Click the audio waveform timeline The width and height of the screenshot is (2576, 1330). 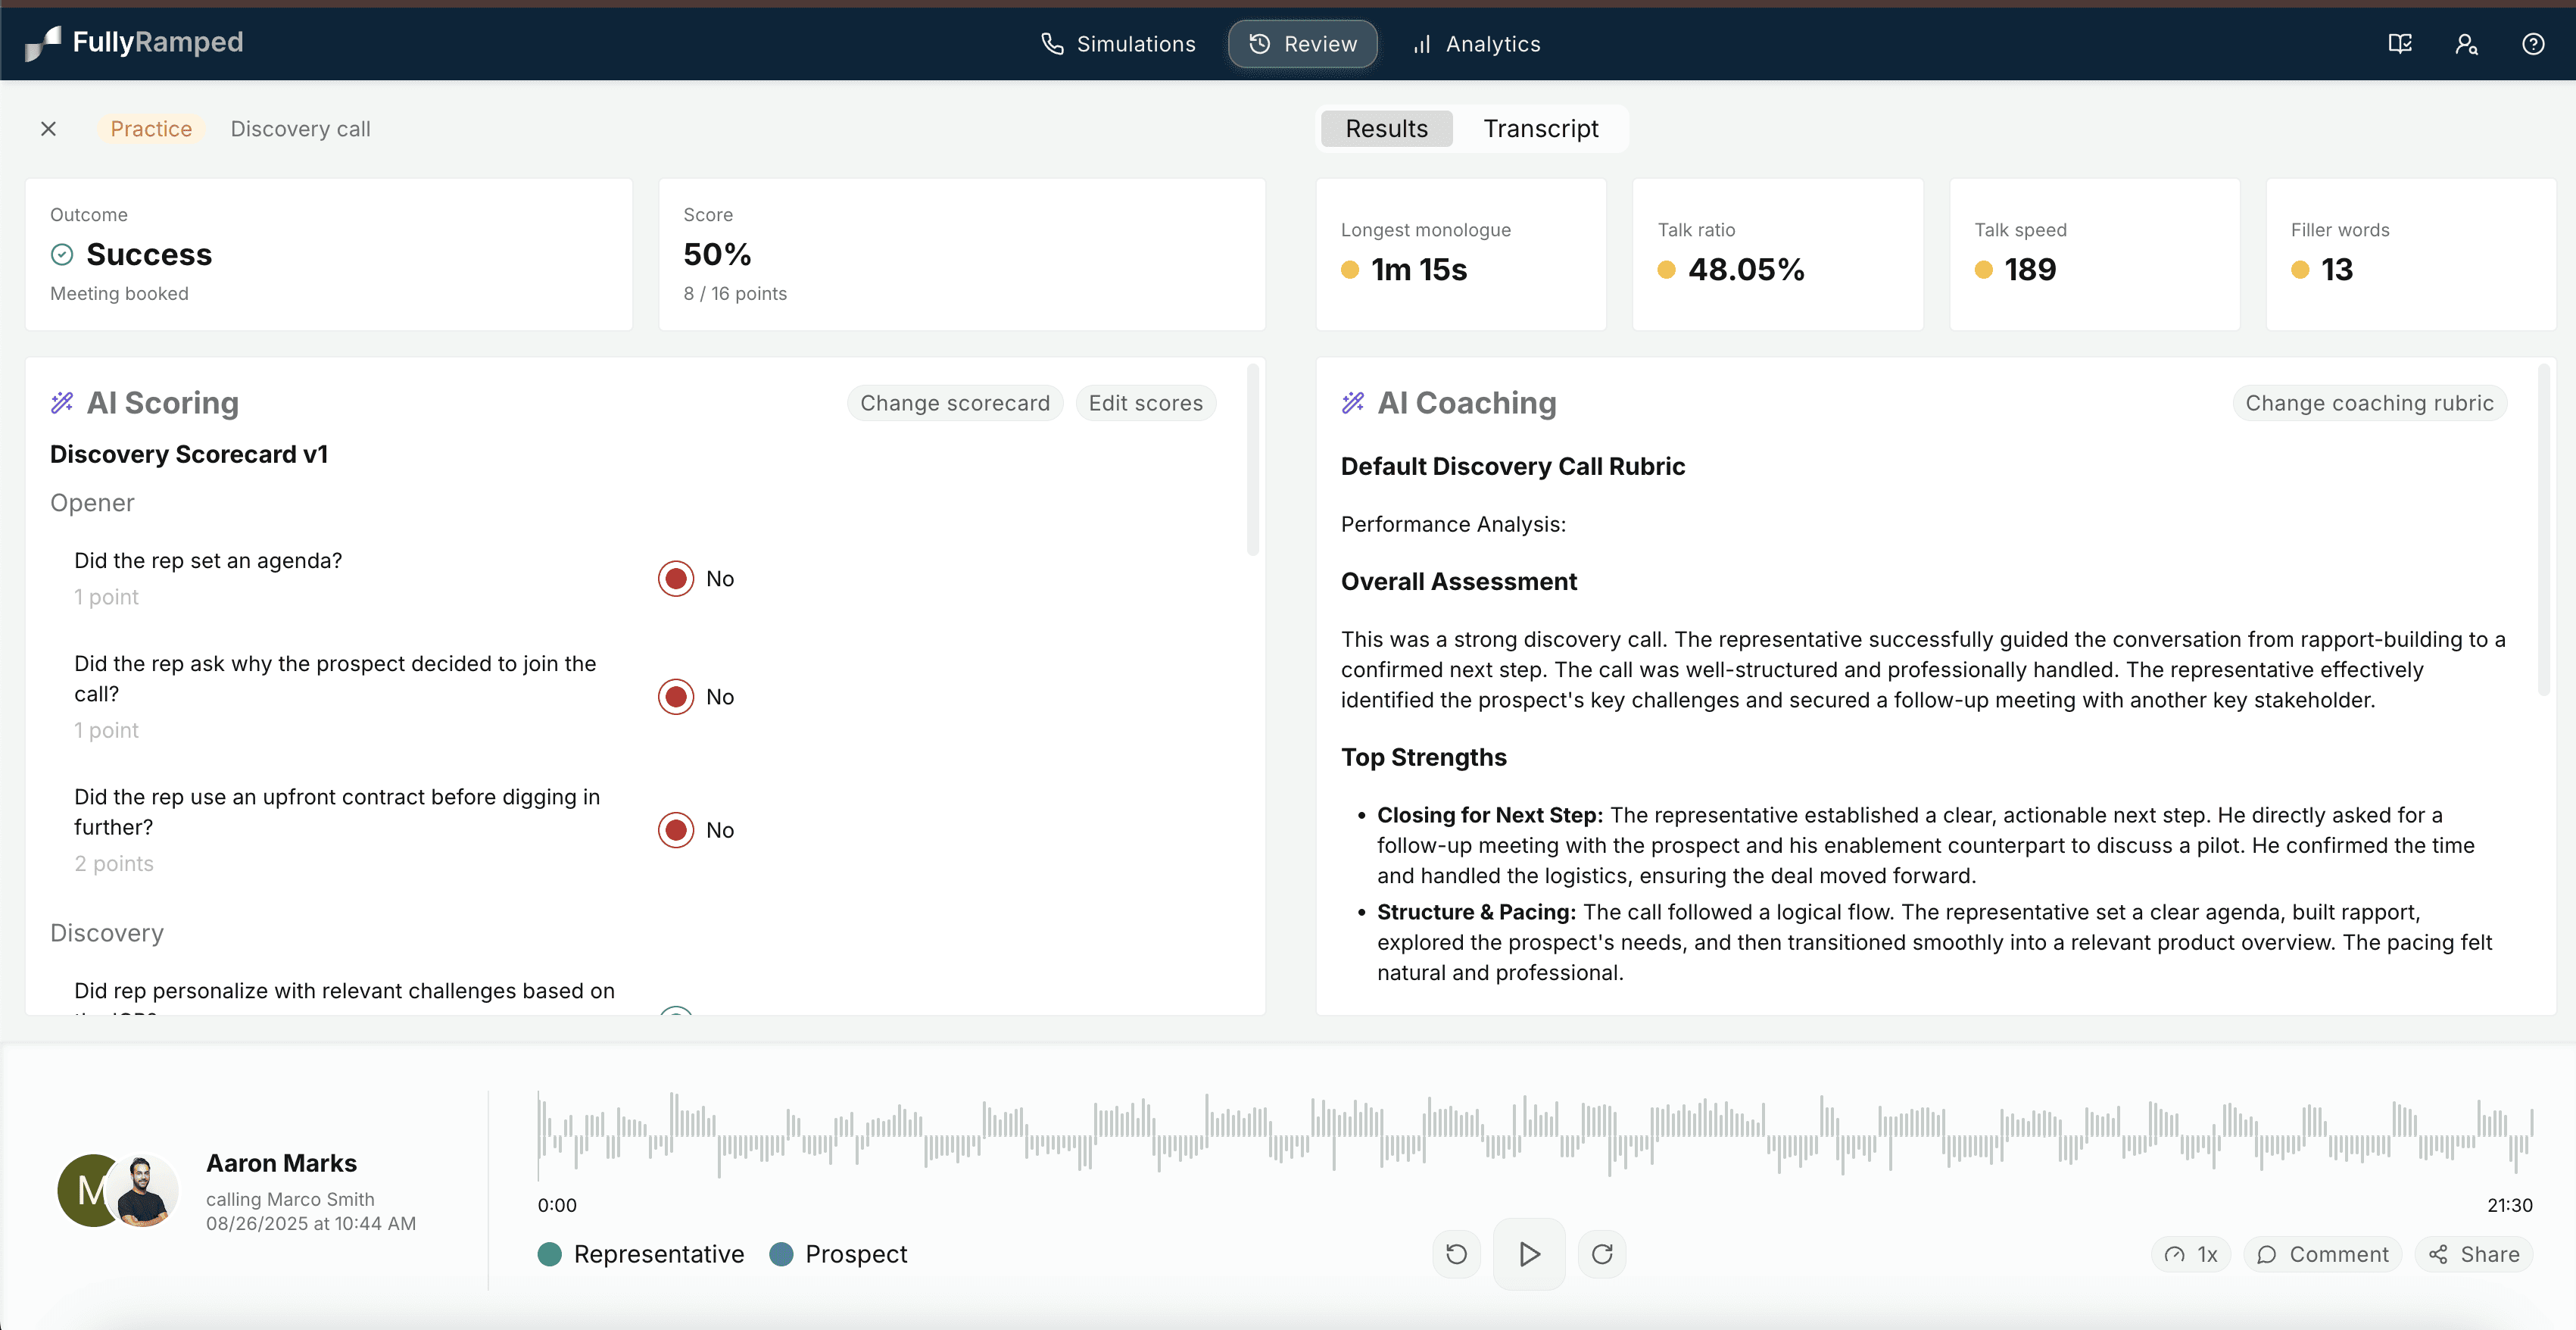pyautogui.click(x=1535, y=1135)
